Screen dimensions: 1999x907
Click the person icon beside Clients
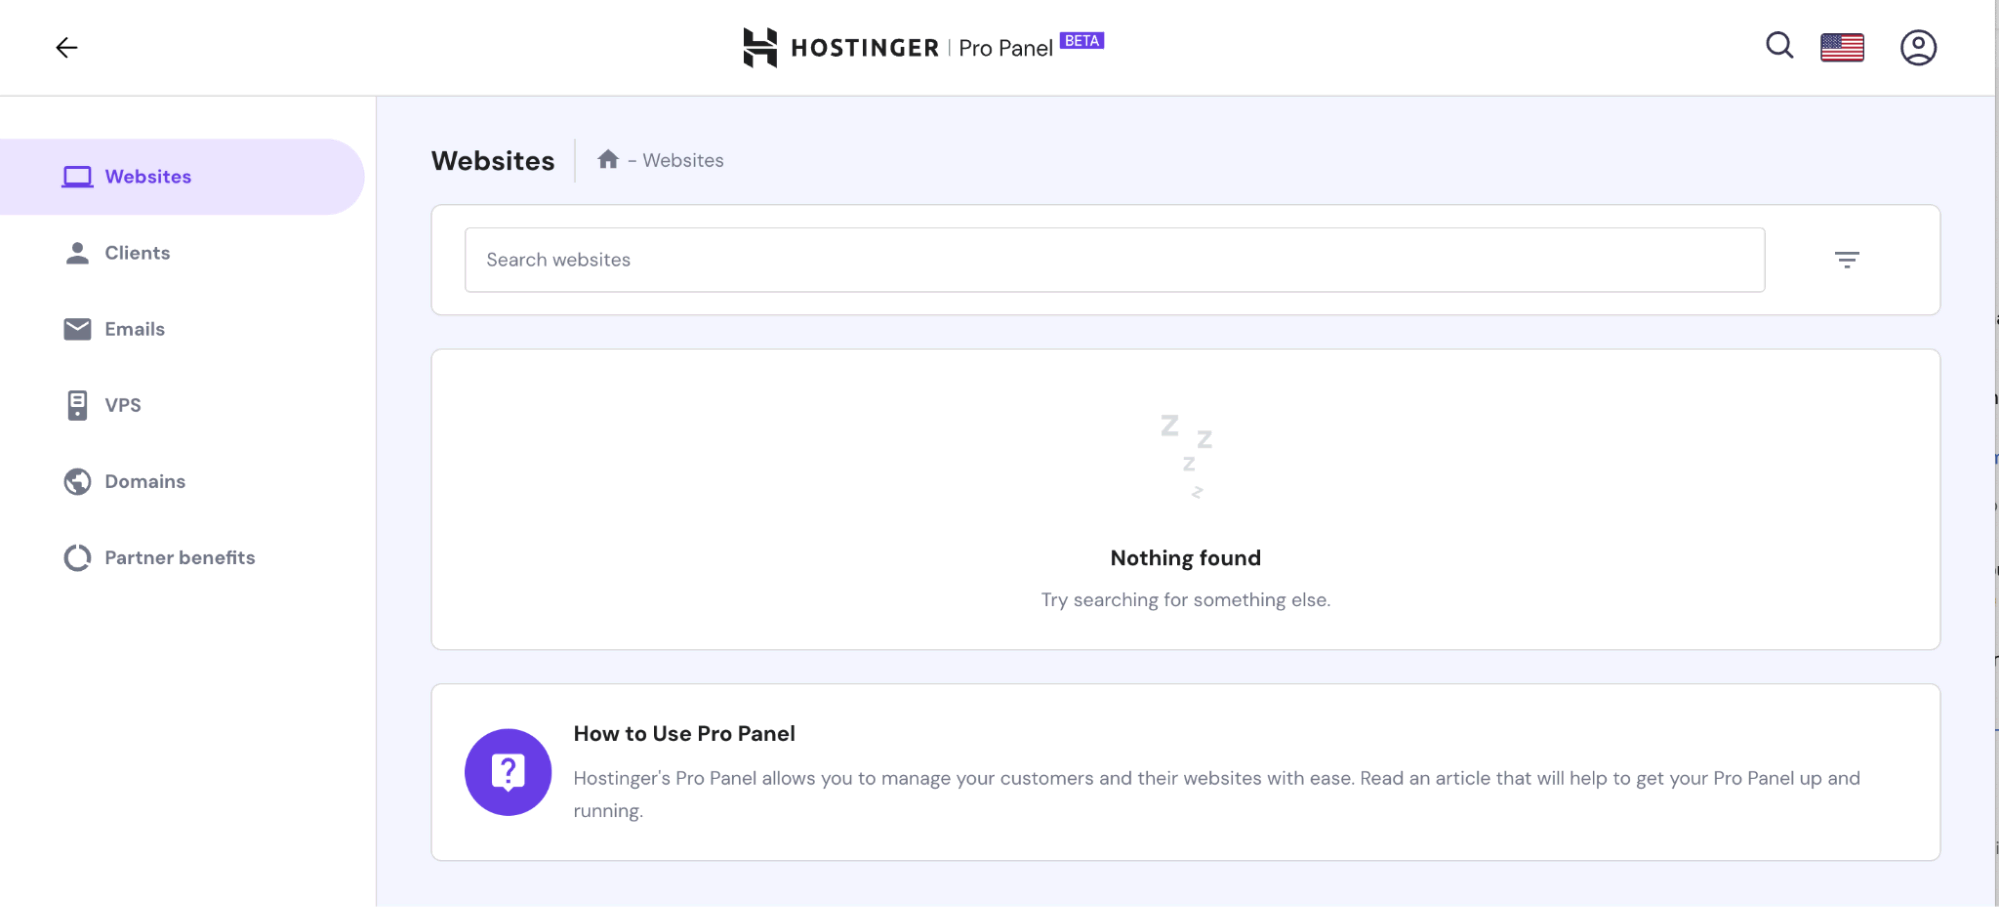(x=77, y=253)
